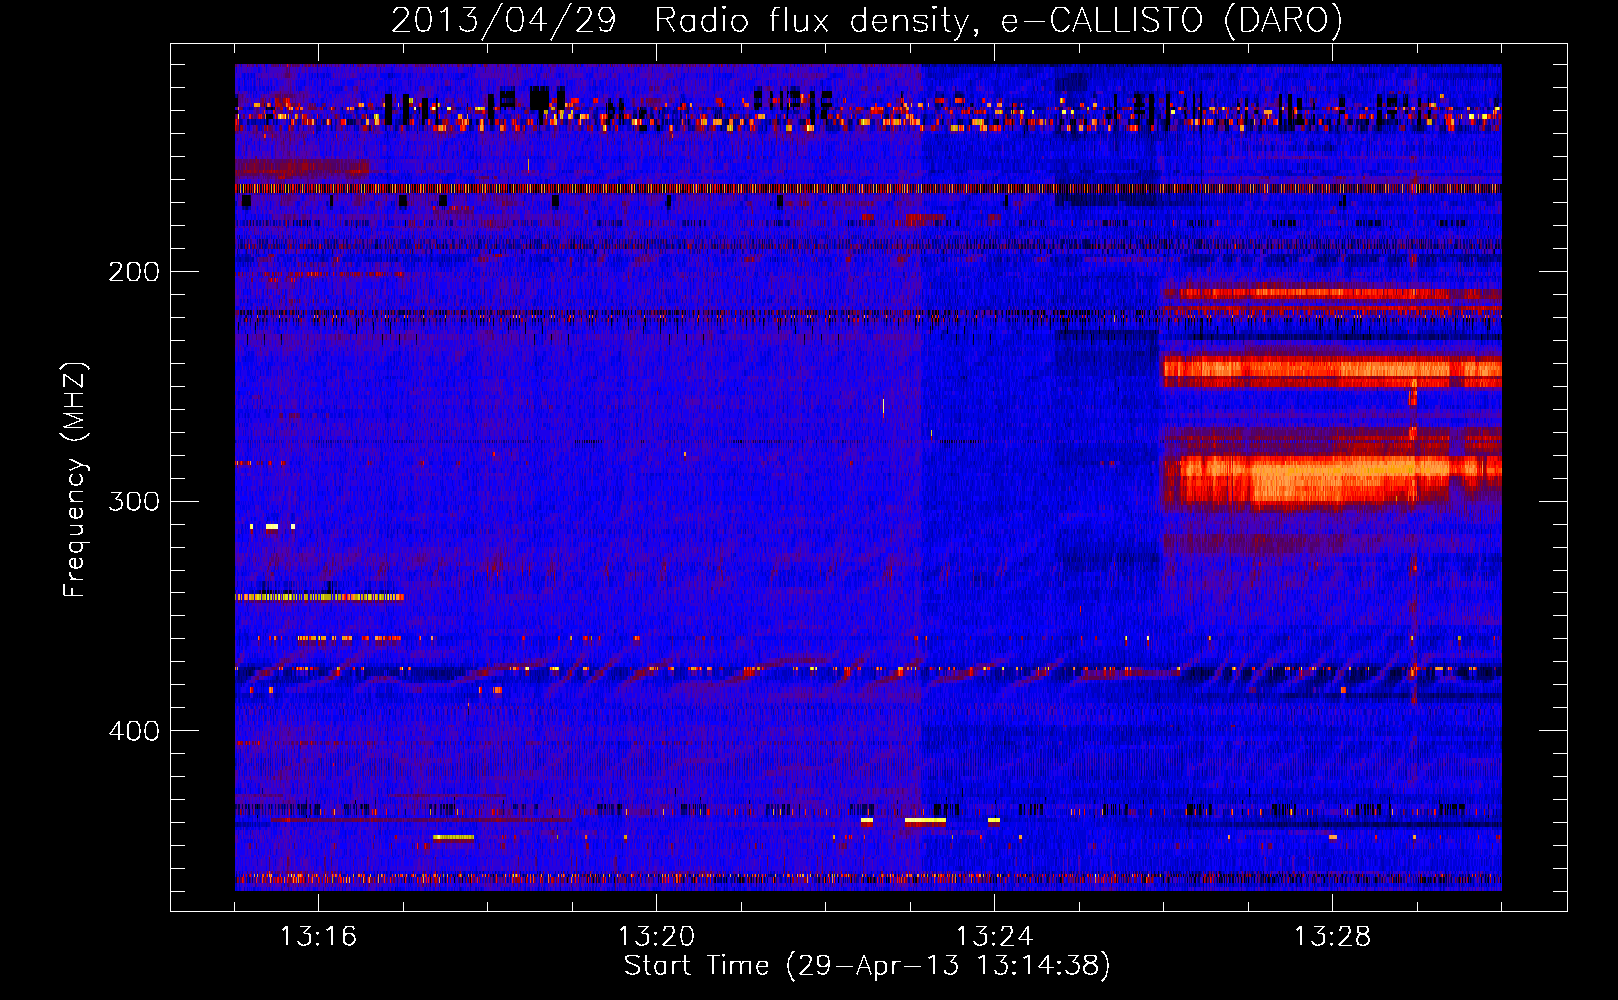Click the plot title "2013/04/29 Radio flux density, e-CALLISTO (DARO)"
The height and width of the screenshot is (1000, 1618).
[866, 21]
